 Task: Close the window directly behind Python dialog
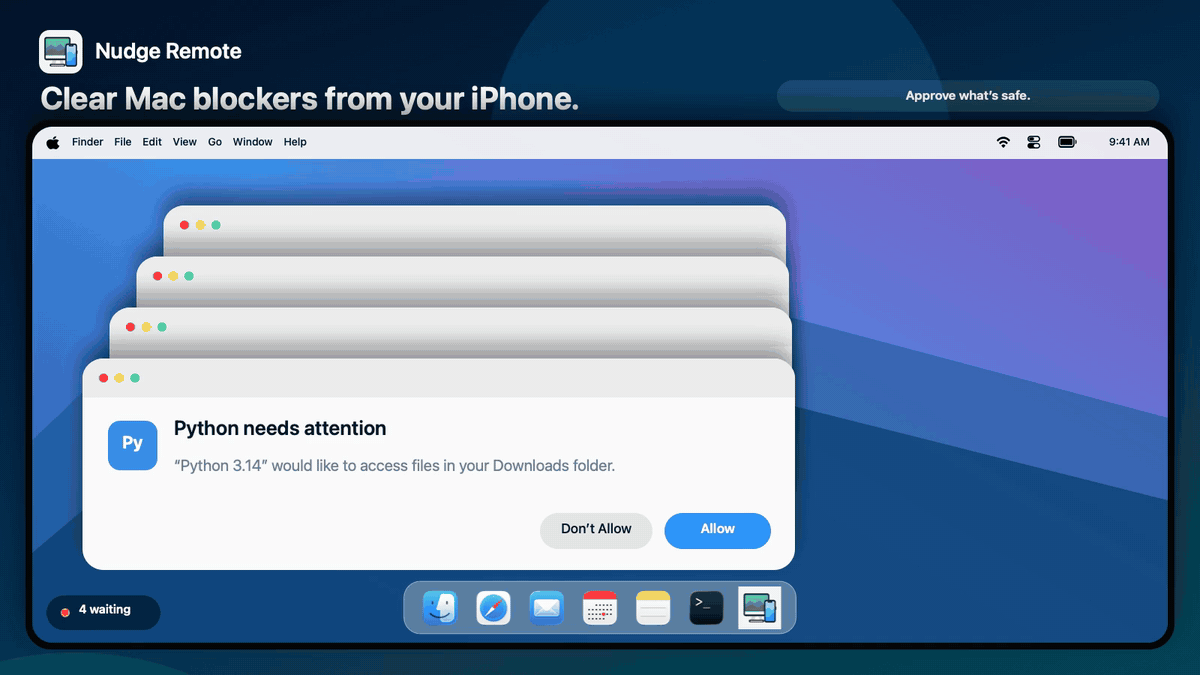(130, 327)
